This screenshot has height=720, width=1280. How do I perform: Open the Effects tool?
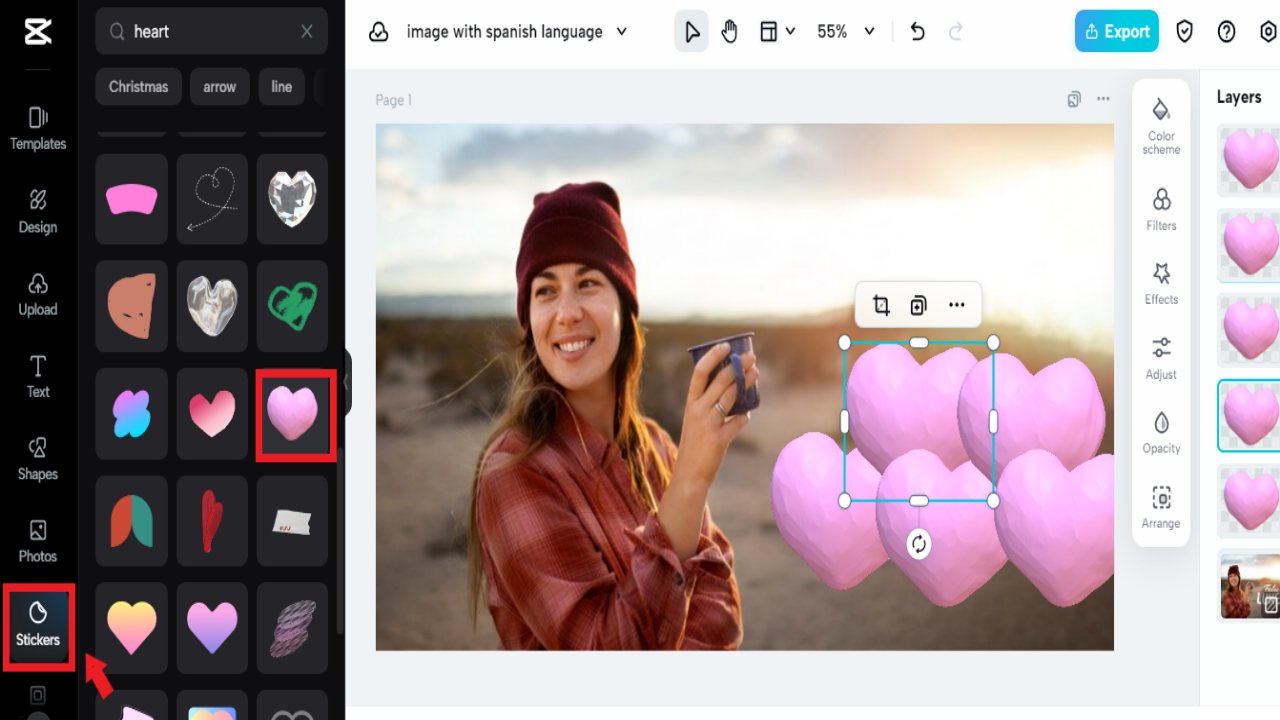[x=1161, y=283]
